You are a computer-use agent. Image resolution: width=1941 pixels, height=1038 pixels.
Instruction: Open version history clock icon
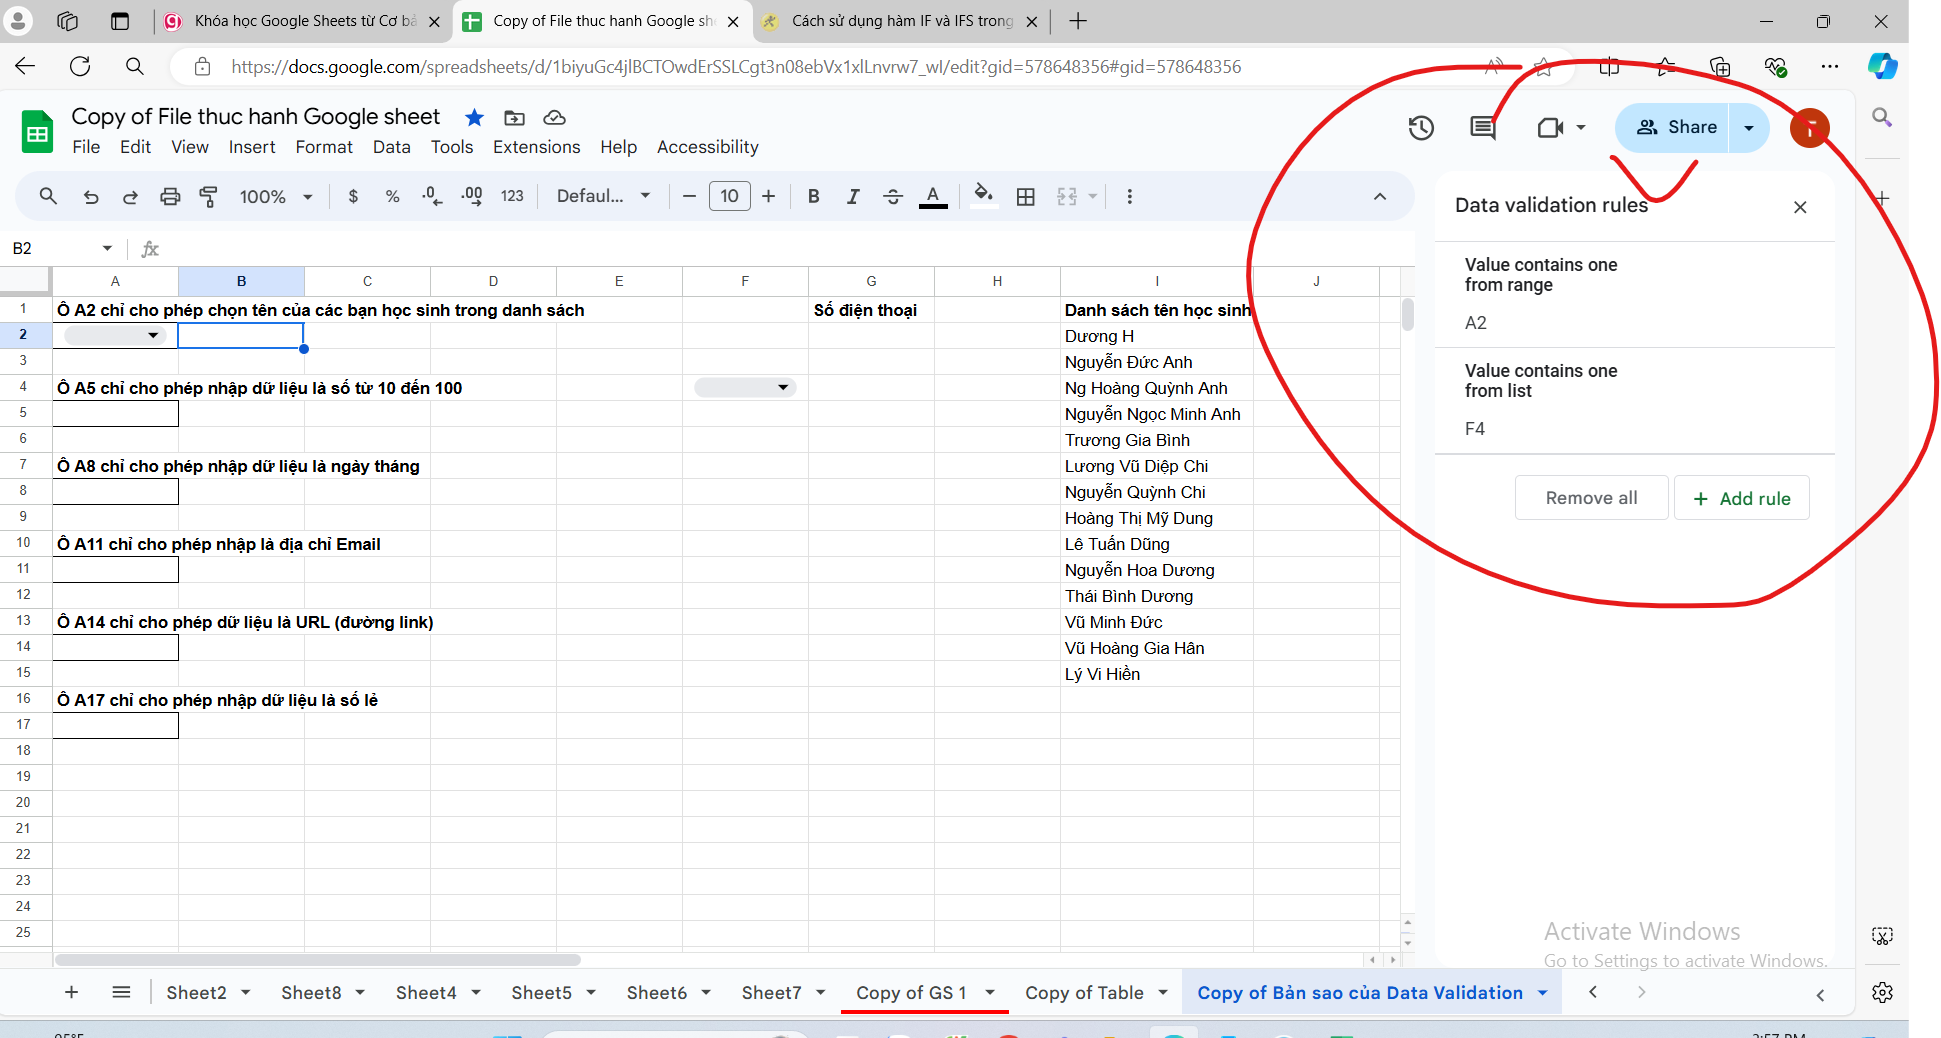[x=1421, y=128]
